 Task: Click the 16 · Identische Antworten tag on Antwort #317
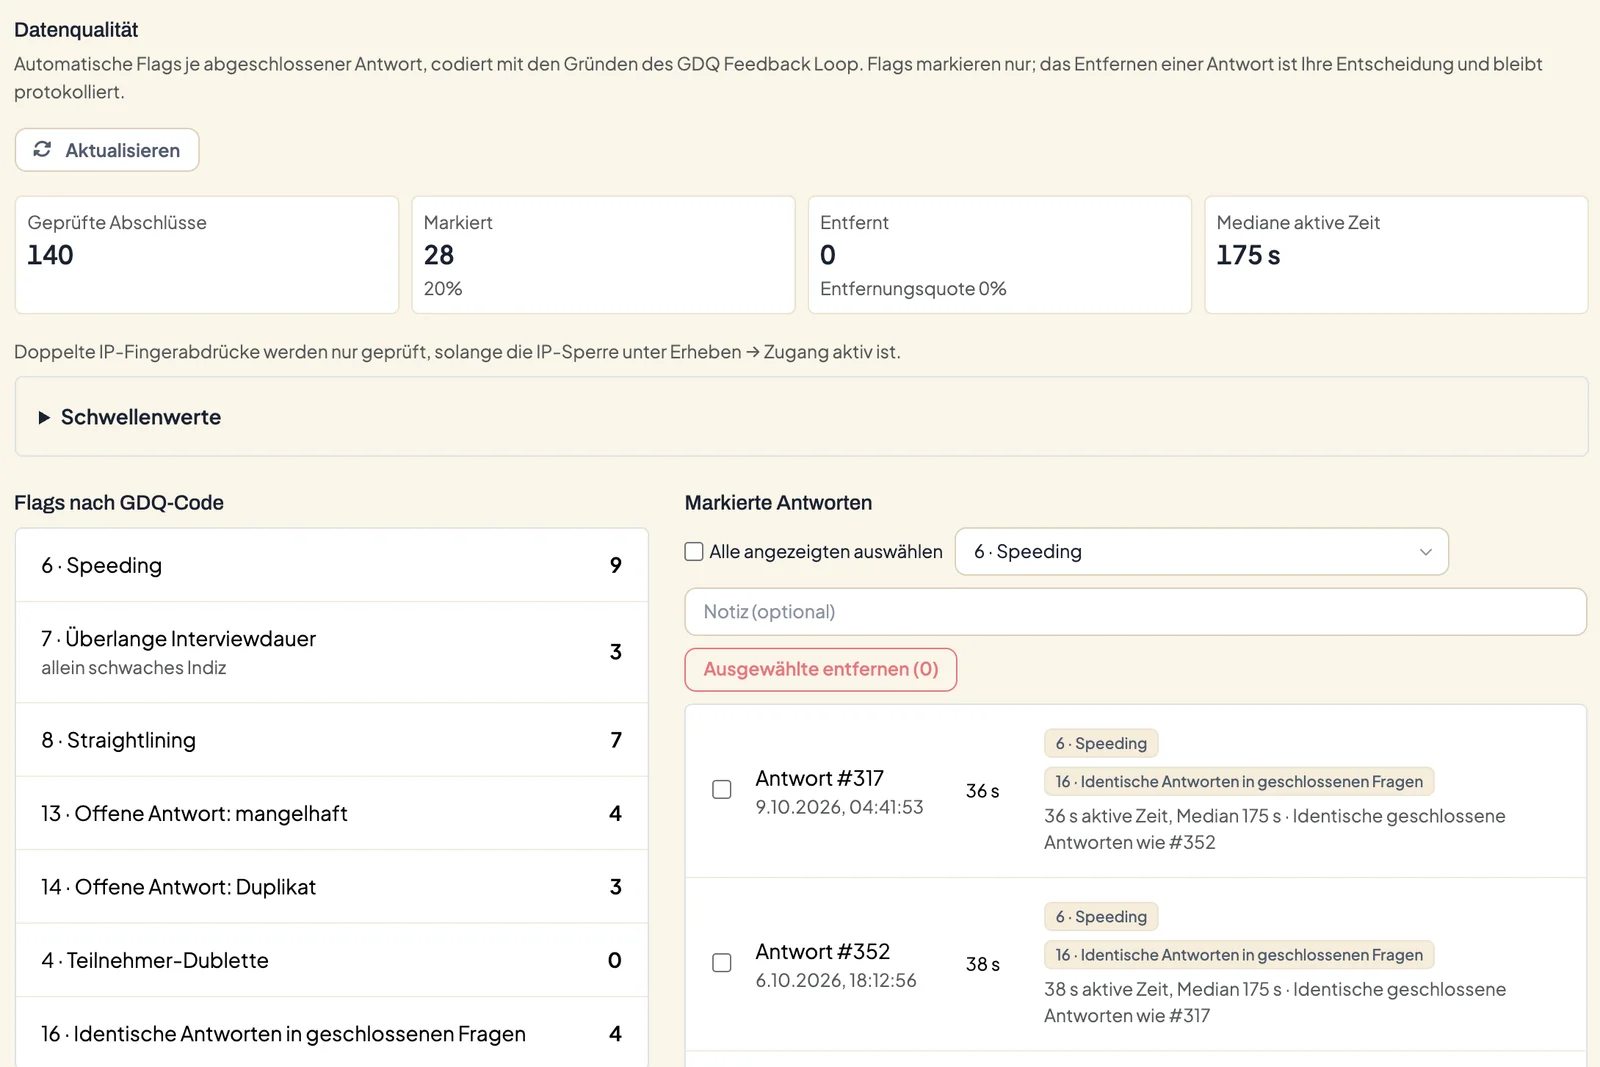[x=1239, y=781]
